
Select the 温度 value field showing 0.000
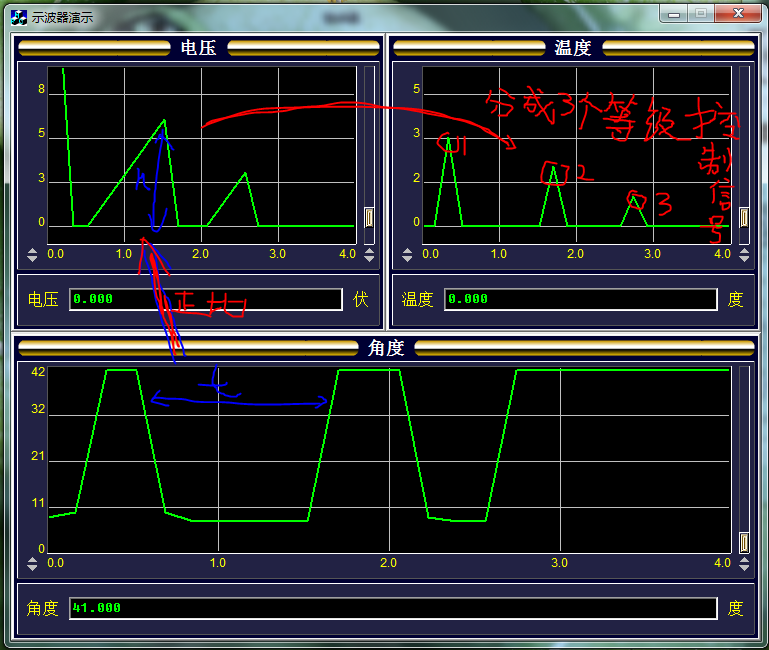coord(580,299)
